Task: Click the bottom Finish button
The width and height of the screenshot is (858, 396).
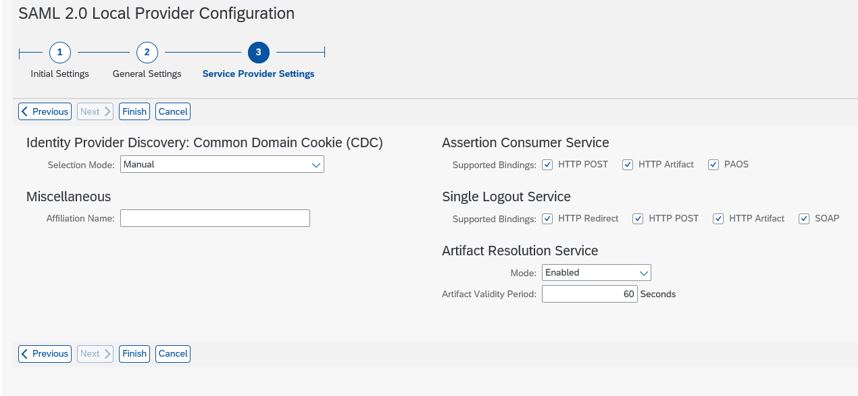Action: (x=134, y=354)
